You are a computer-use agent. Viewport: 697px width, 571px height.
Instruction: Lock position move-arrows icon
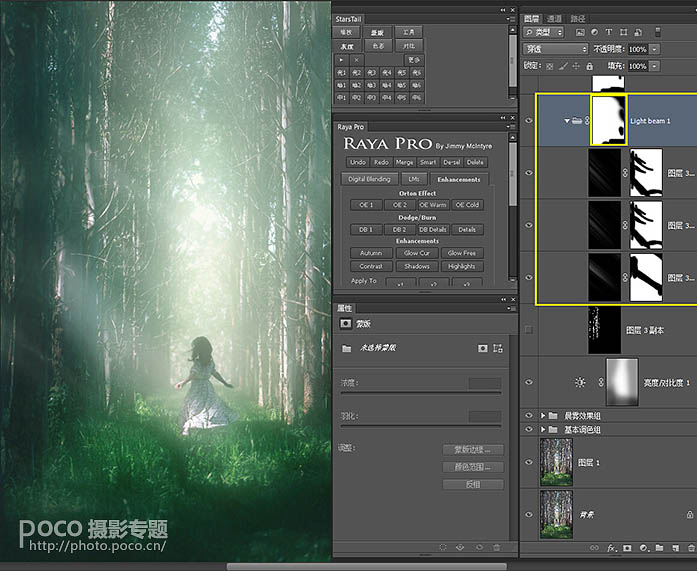(x=576, y=66)
